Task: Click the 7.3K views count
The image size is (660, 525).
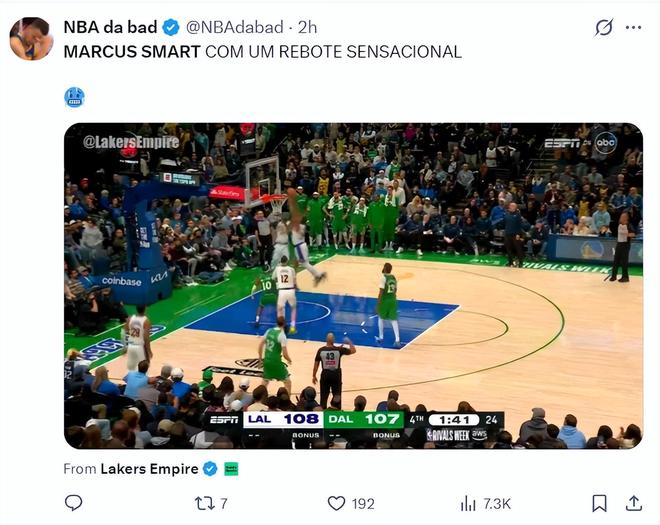Action: [x=497, y=503]
